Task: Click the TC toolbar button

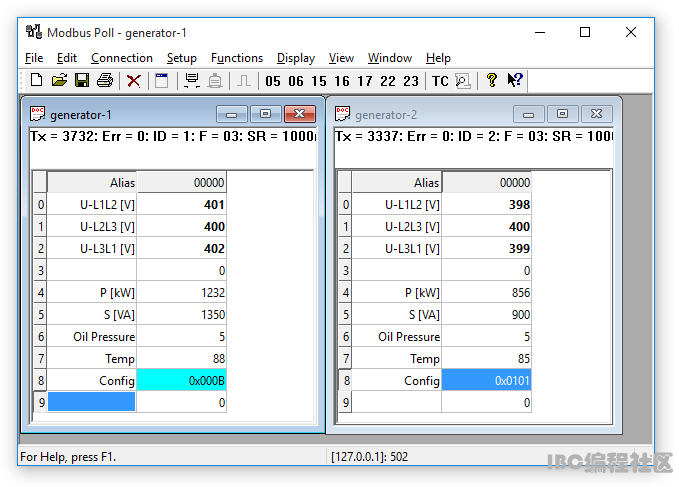Action: (440, 82)
